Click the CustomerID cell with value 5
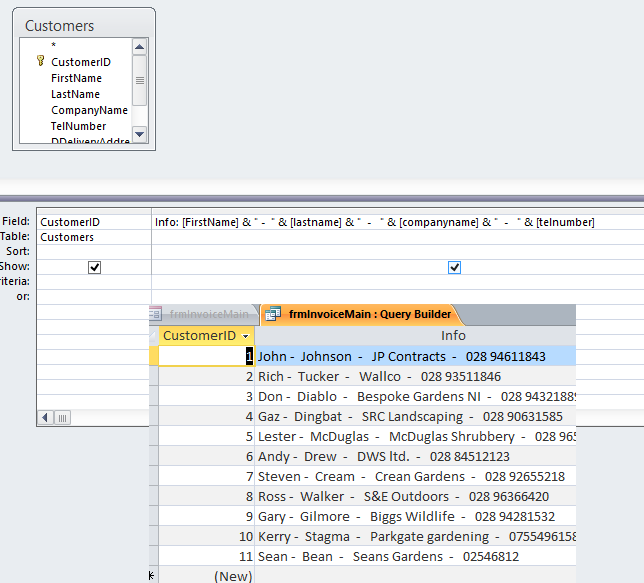644x583 pixels. [207, 436]
